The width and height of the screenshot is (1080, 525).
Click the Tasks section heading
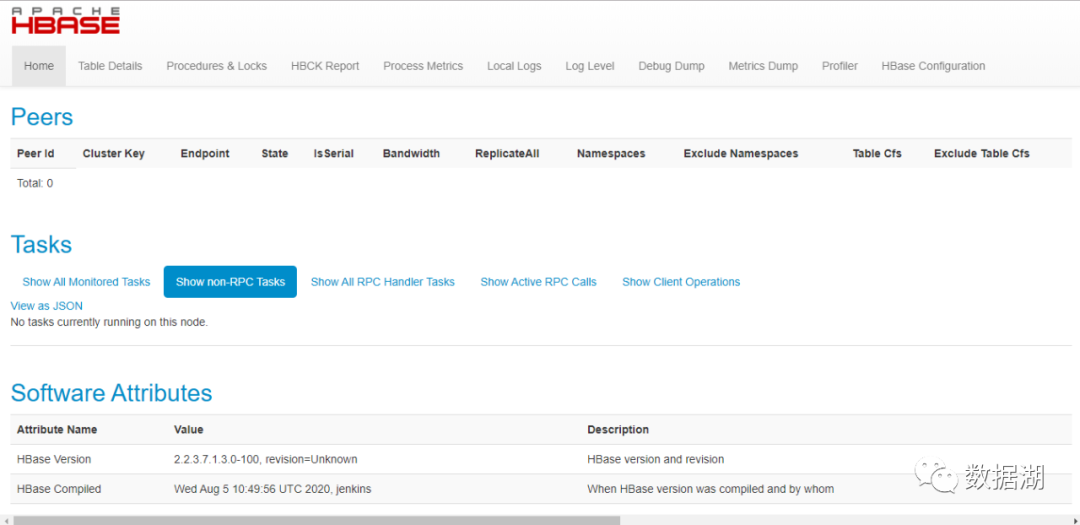41,245
